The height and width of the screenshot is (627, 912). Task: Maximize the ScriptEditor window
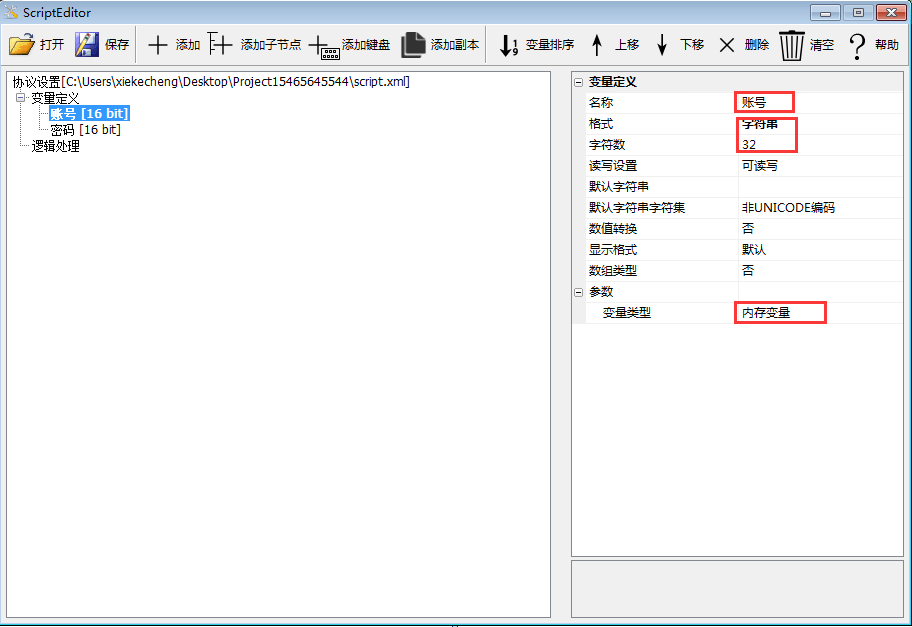tap(858, 12)
